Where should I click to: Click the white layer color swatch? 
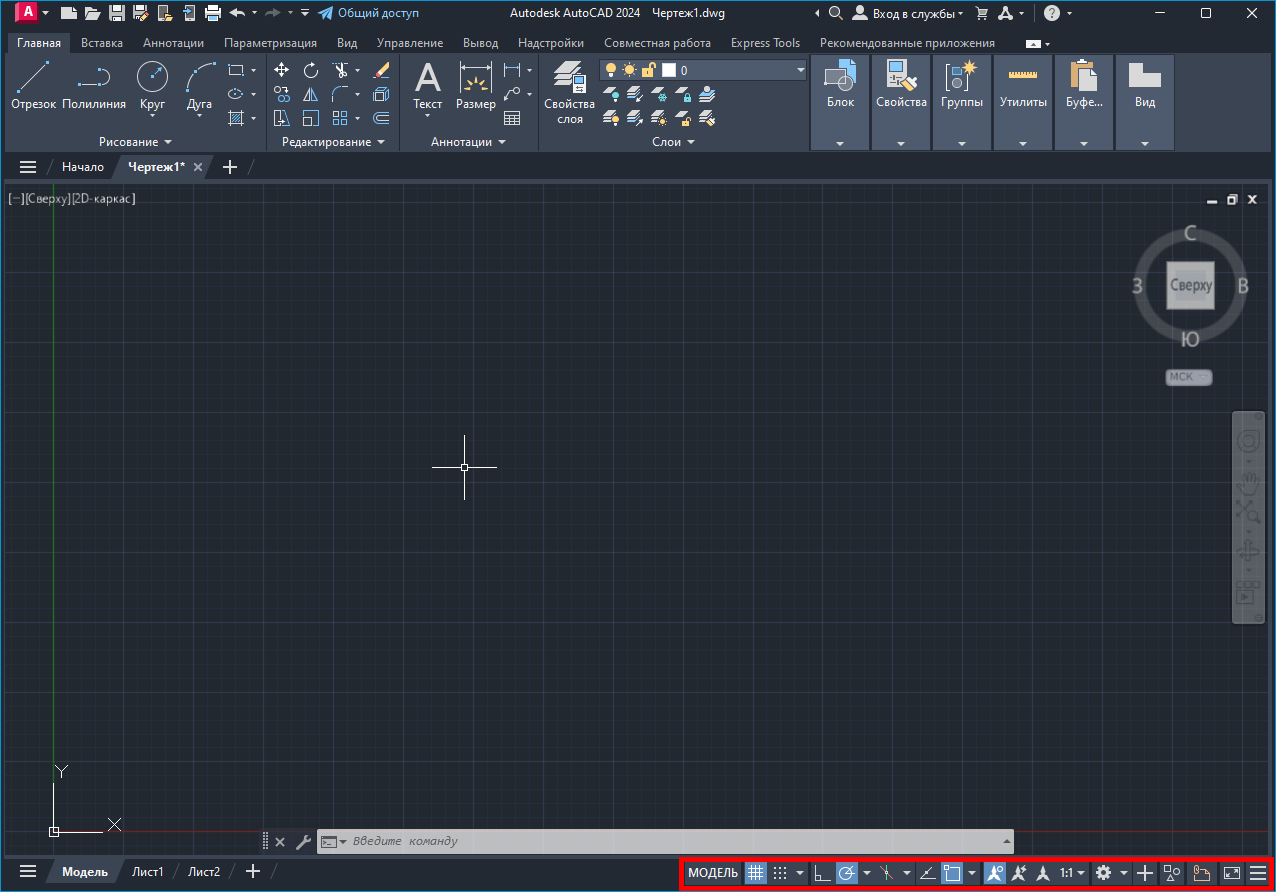click(669, 70)
